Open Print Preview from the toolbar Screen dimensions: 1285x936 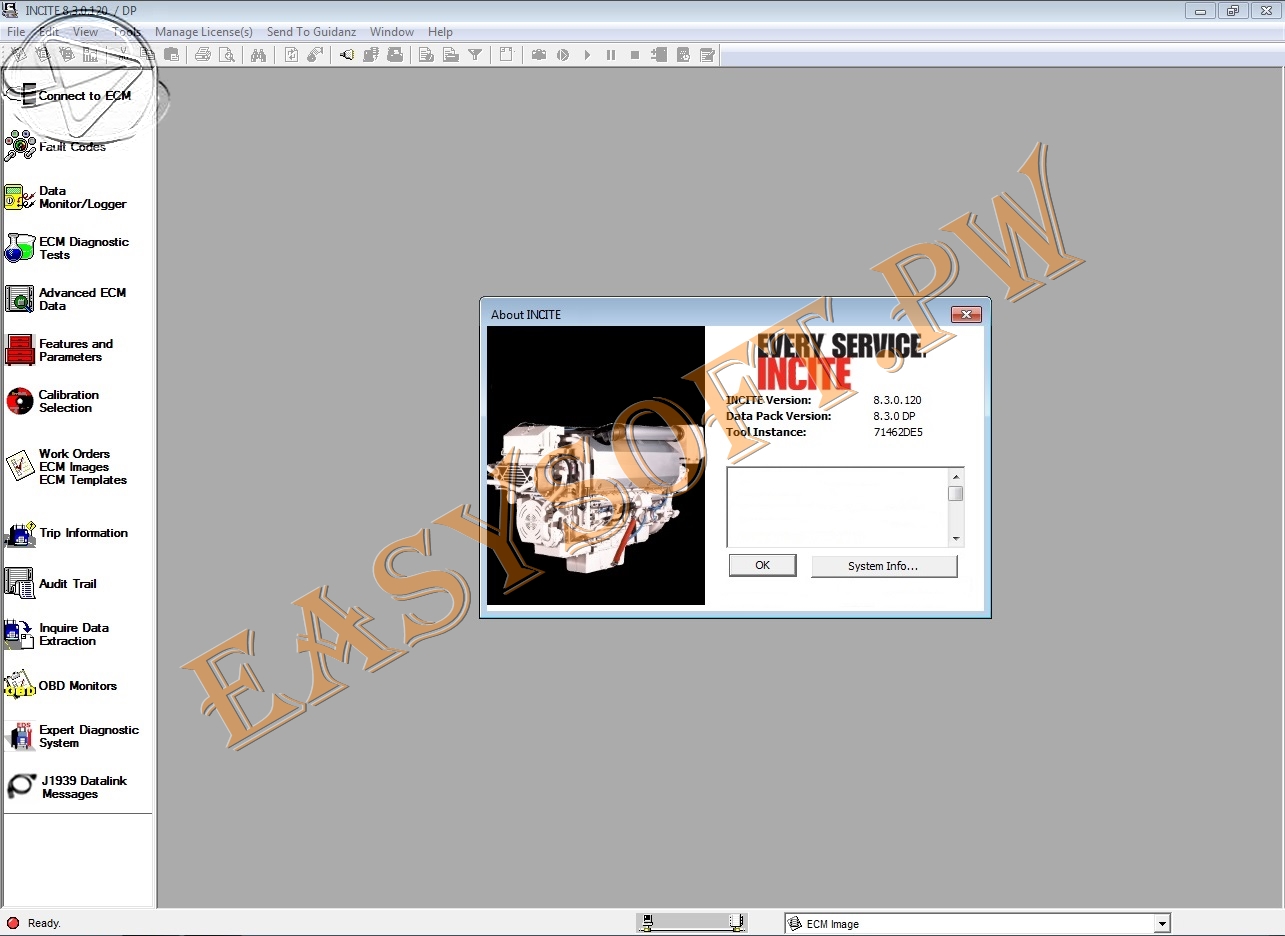point(227,55)
